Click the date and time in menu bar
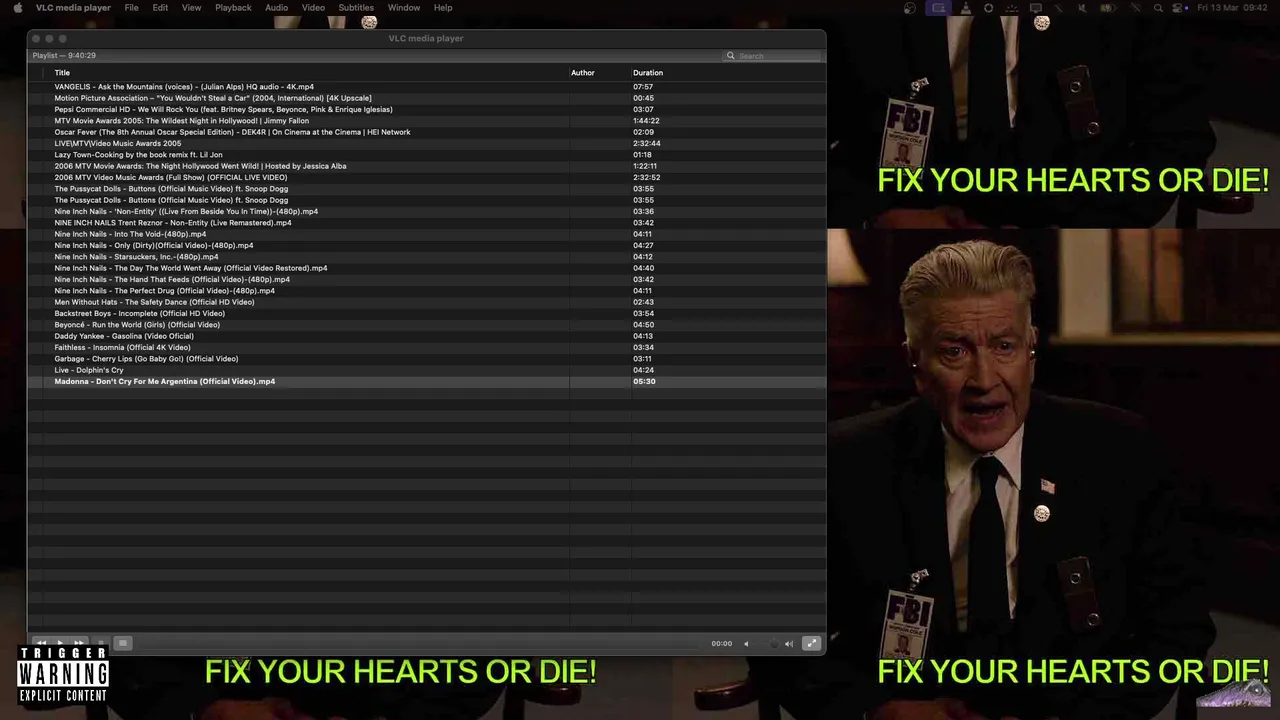Image resolution: width=1280 pixels, height=720 pixels. point(1232,8)
